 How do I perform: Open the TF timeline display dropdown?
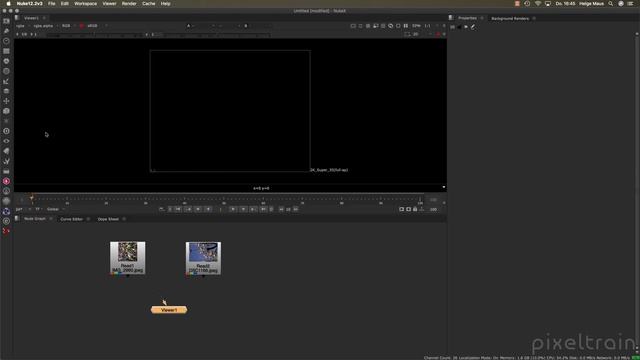[38, 209]
